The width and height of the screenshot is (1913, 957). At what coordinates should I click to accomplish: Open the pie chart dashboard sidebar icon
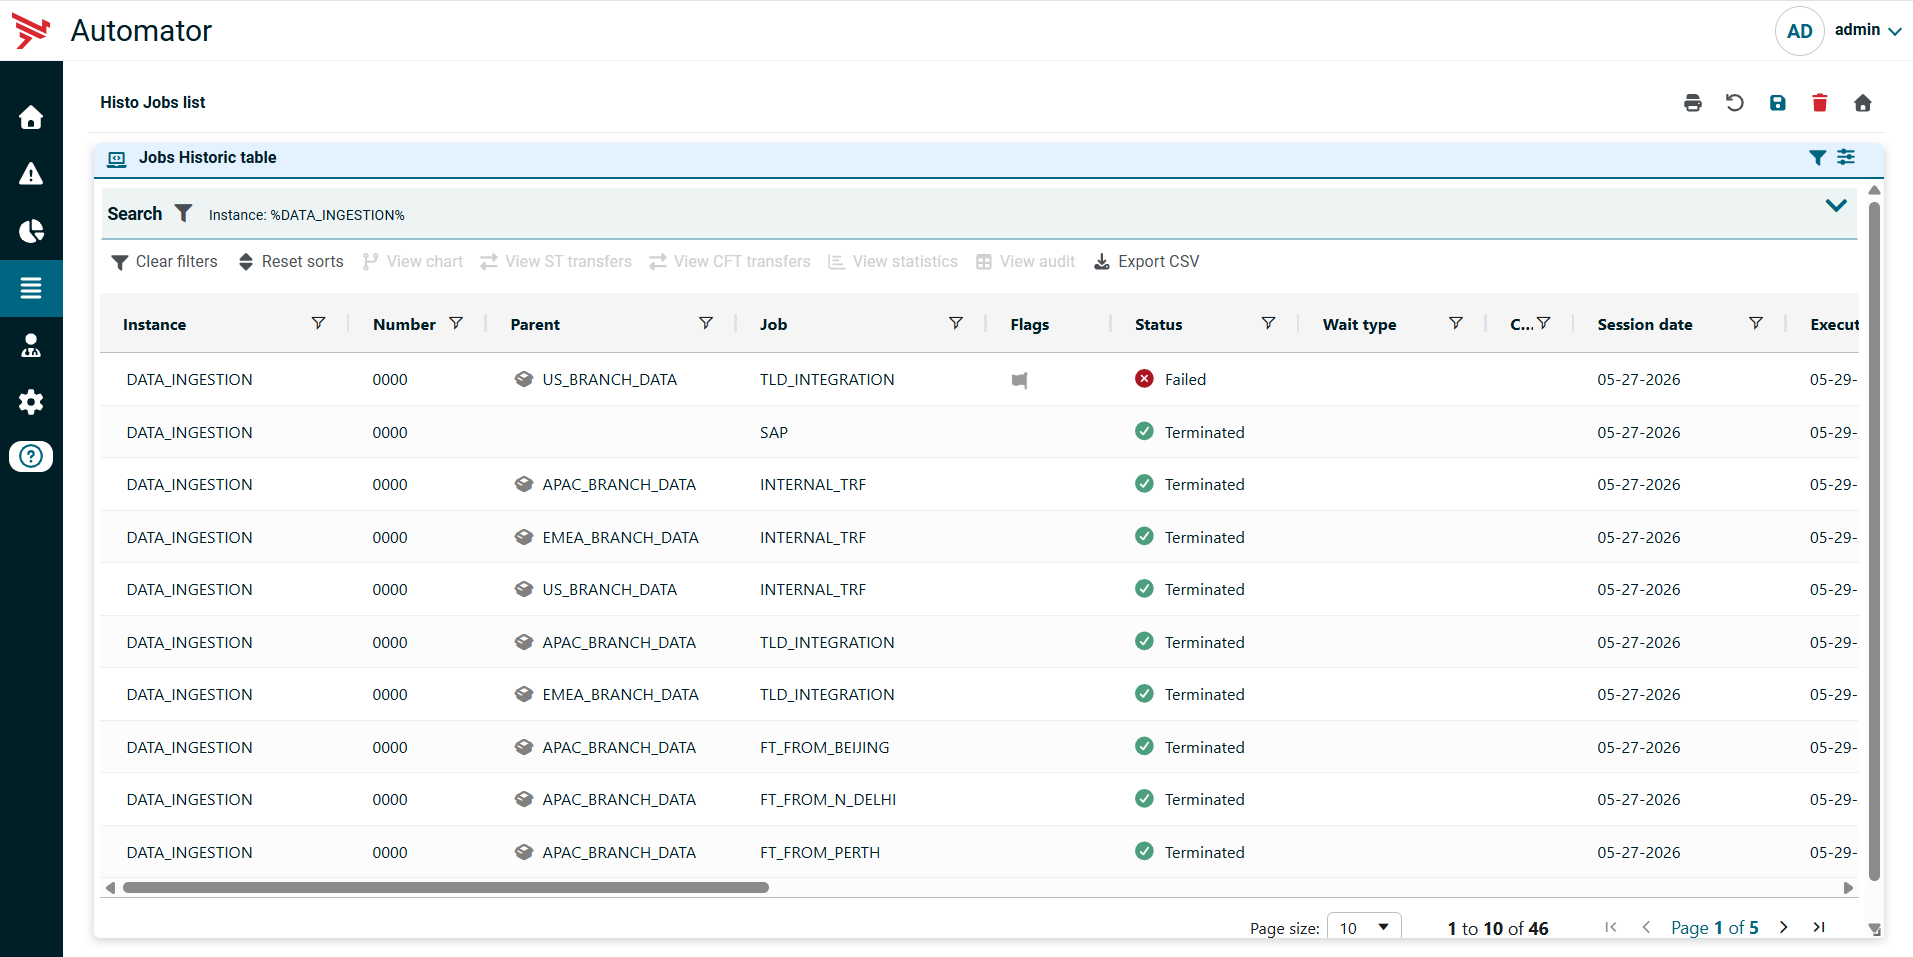pos(31,231)
